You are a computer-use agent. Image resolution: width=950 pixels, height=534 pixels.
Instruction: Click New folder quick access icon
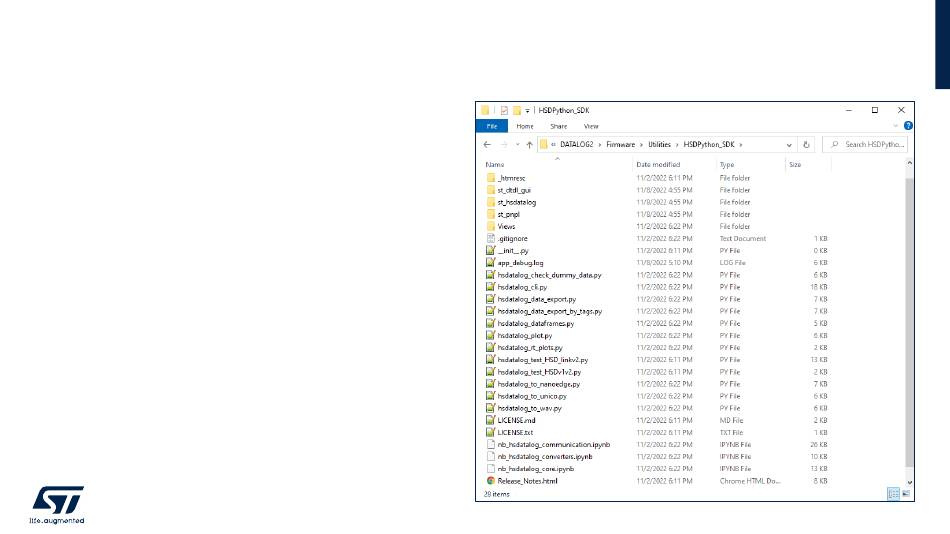tap(517, 110)
